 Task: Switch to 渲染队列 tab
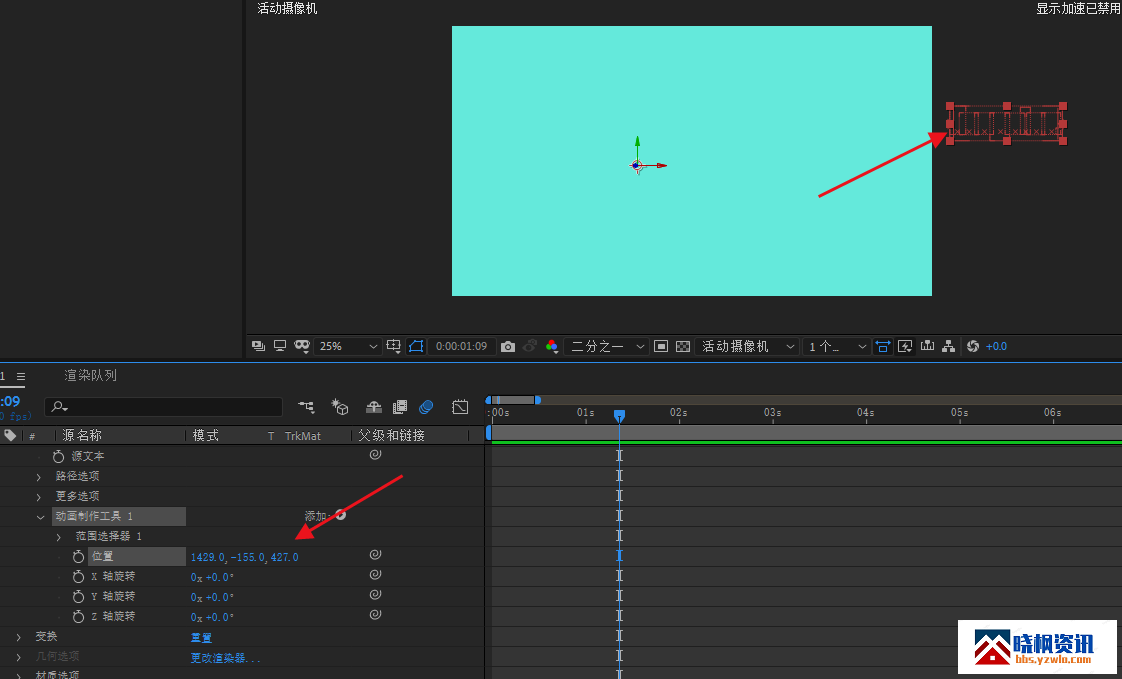coord(90,376)
